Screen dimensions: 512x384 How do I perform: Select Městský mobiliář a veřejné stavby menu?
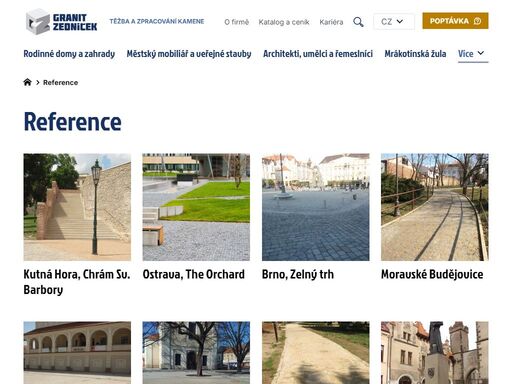coord(189,54)
